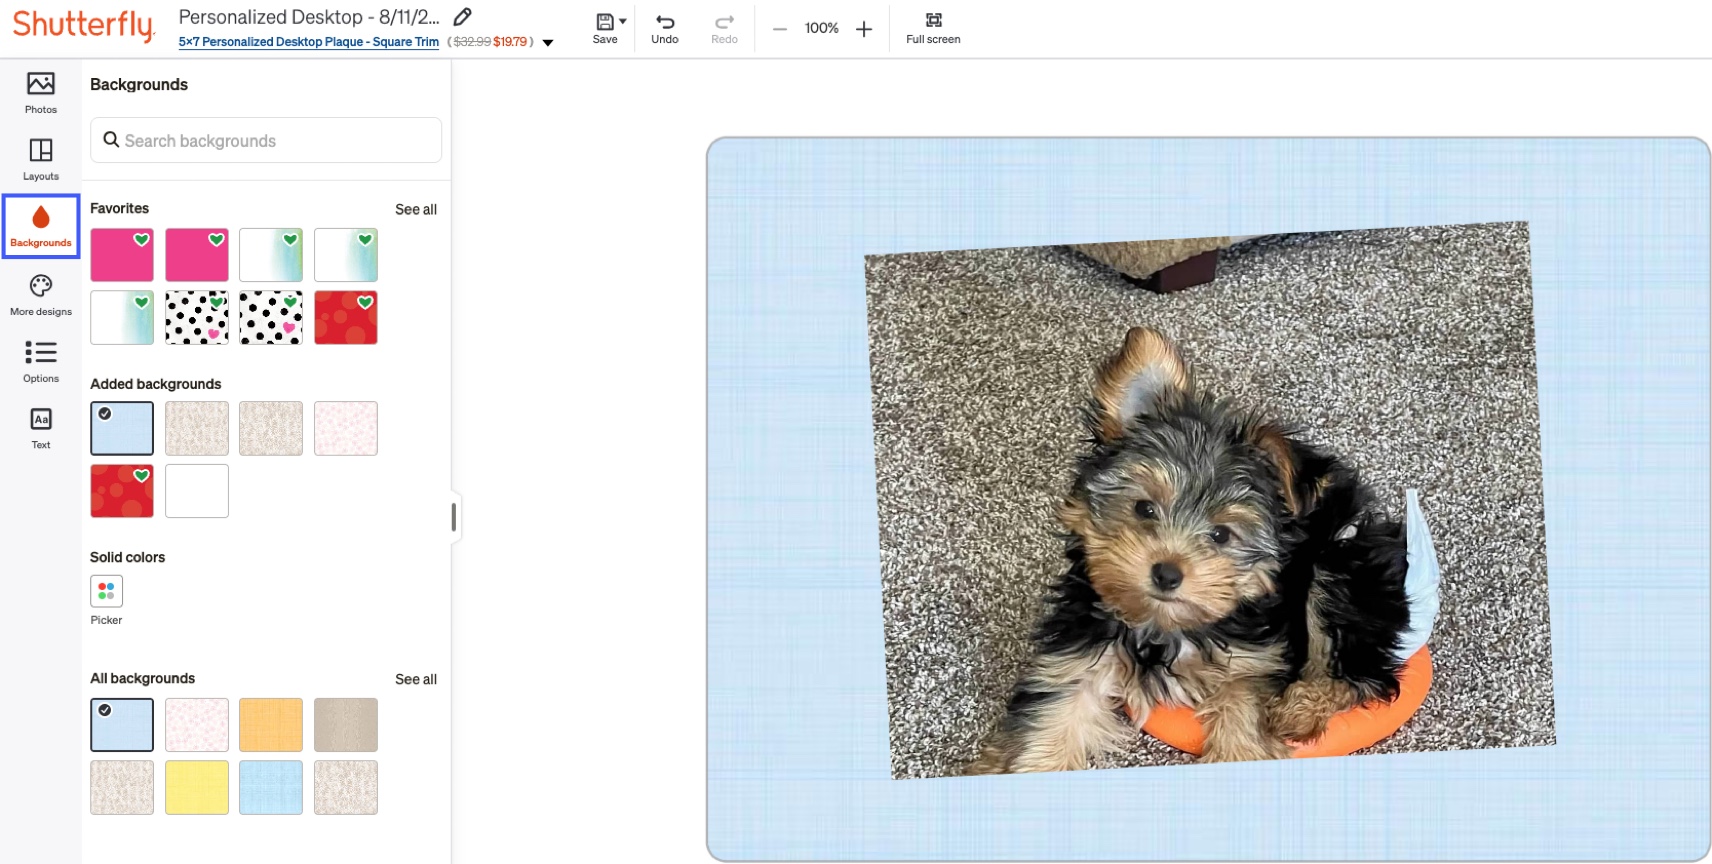Open the Photos sidebar panel
Viewport: 1712px width, 864px height.
click(x=41, y=93)
